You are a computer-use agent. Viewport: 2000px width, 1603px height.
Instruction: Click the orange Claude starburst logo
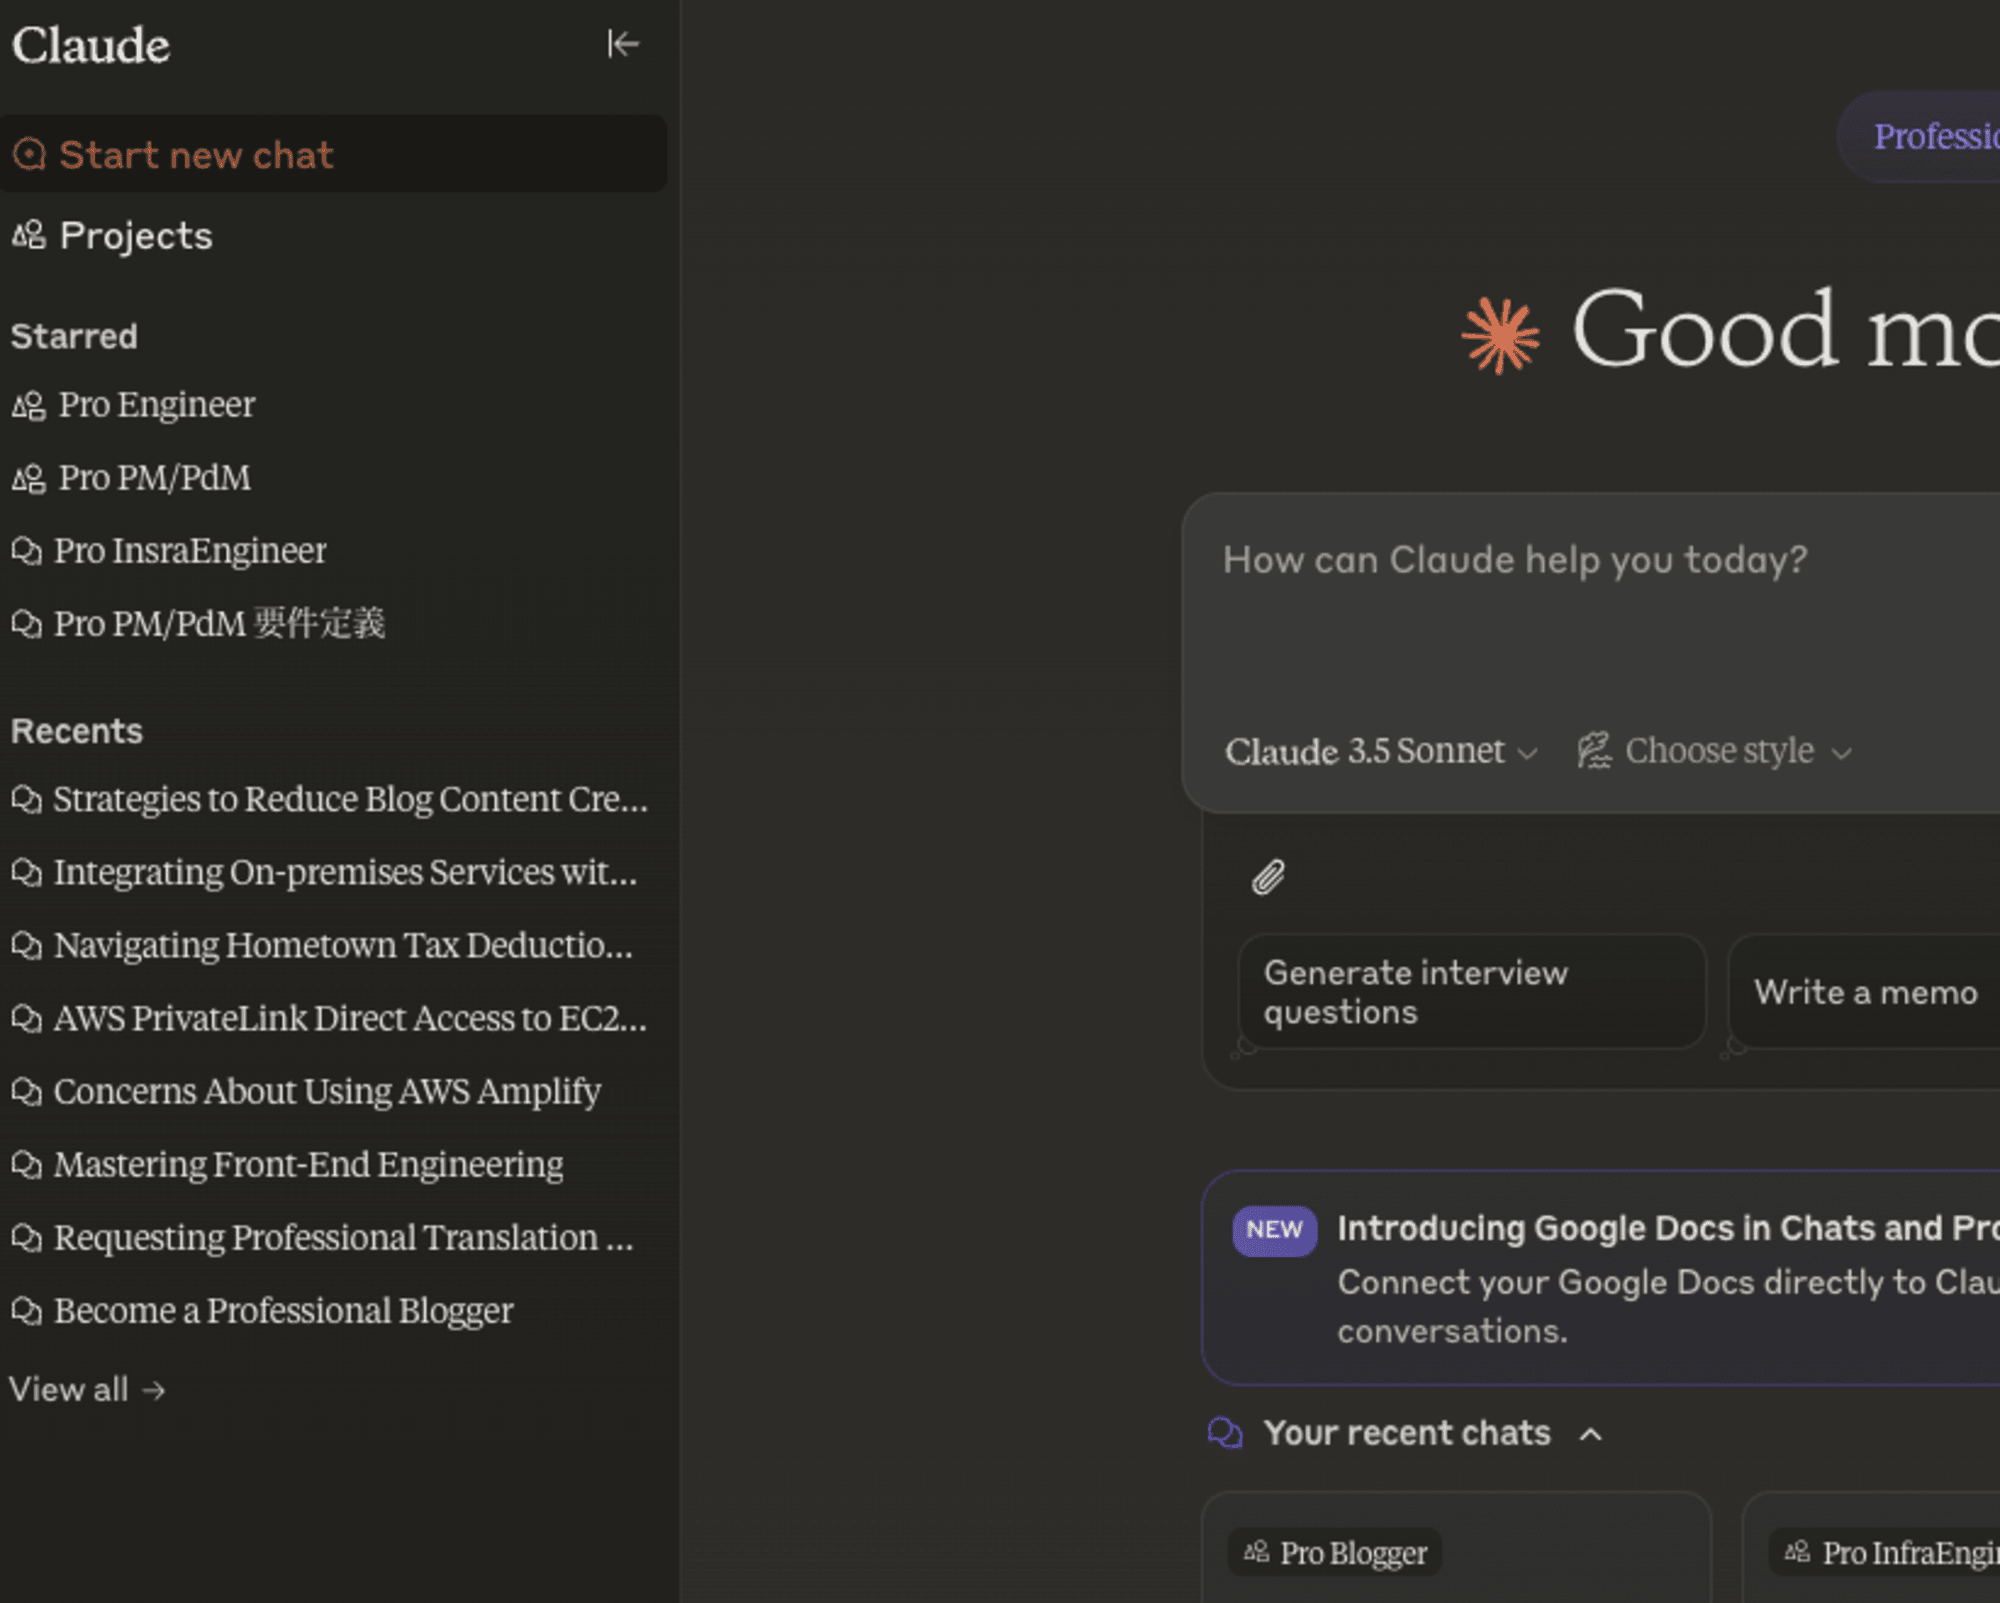(x=1500, y=336)
